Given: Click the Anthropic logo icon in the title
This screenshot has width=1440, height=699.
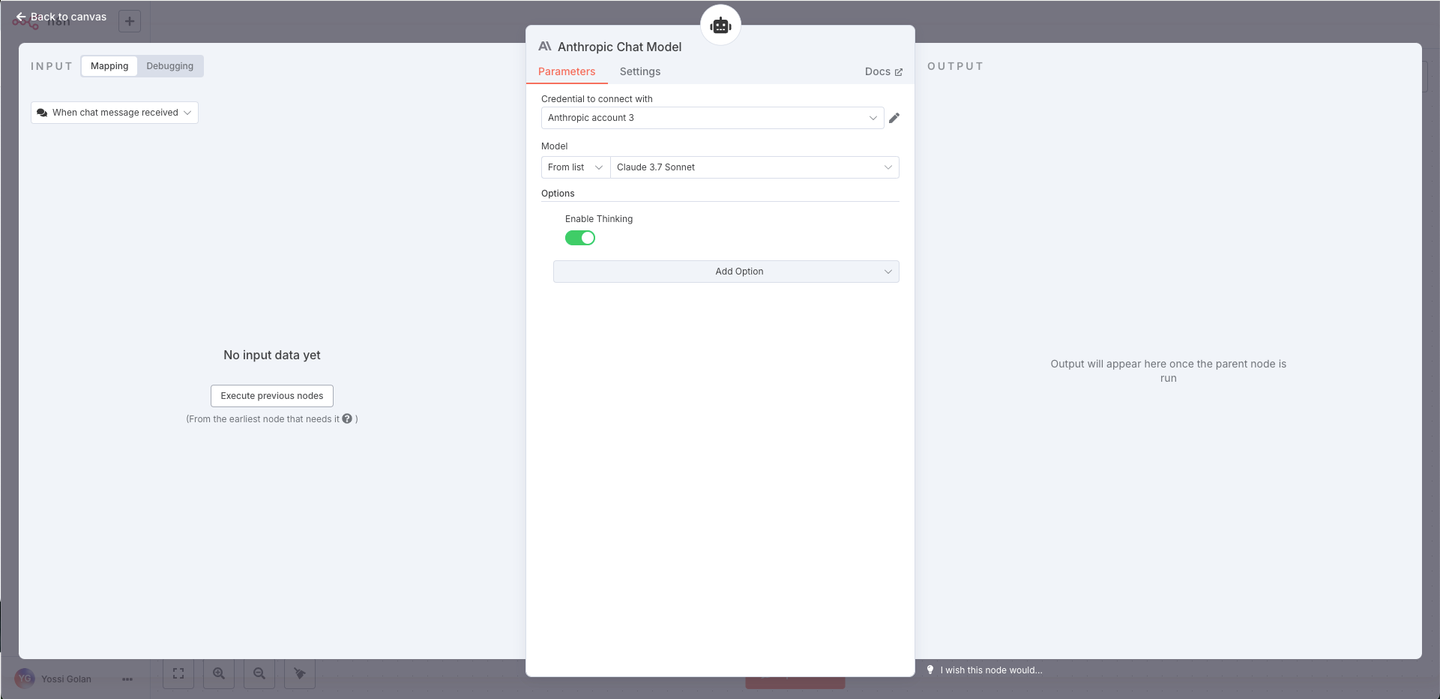Looking at the screenshot, I should [545, 46].
